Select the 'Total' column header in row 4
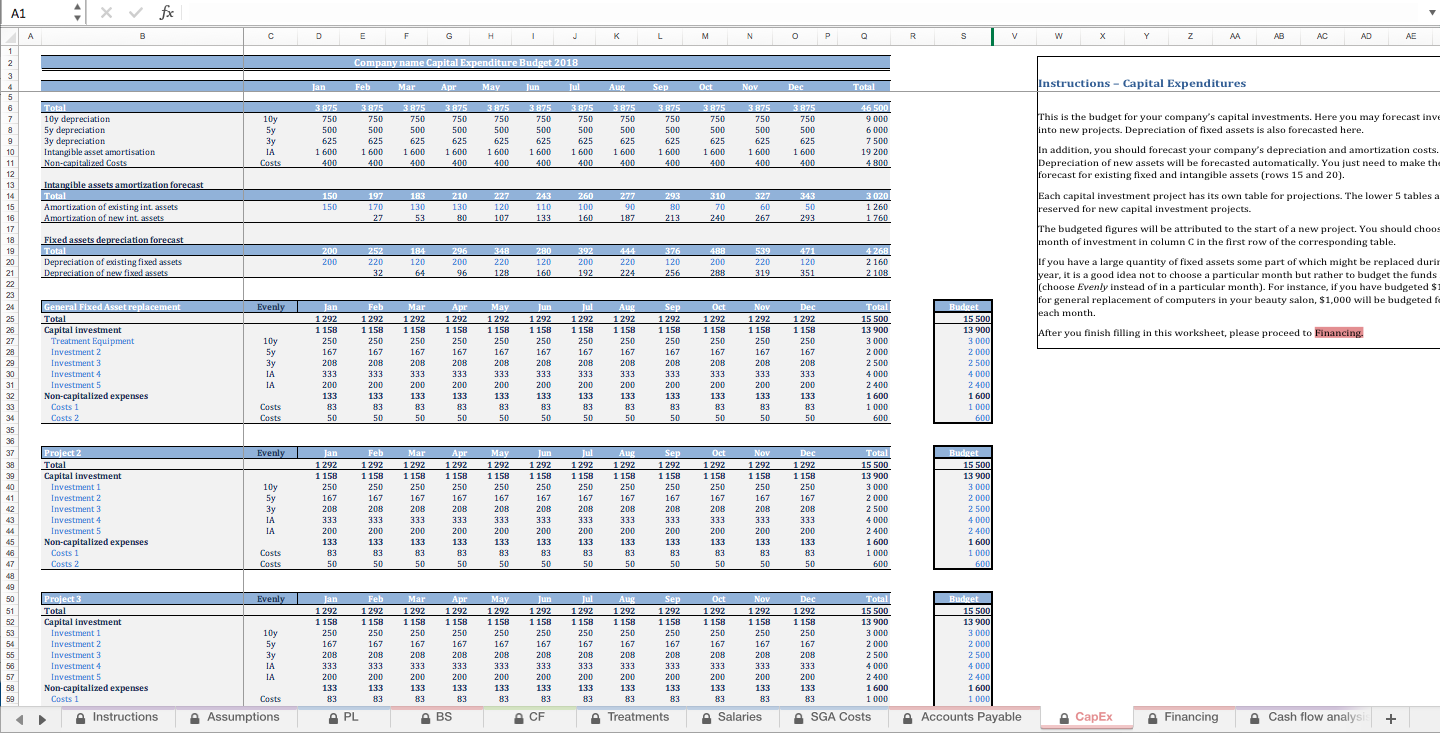 click(863, 87)
